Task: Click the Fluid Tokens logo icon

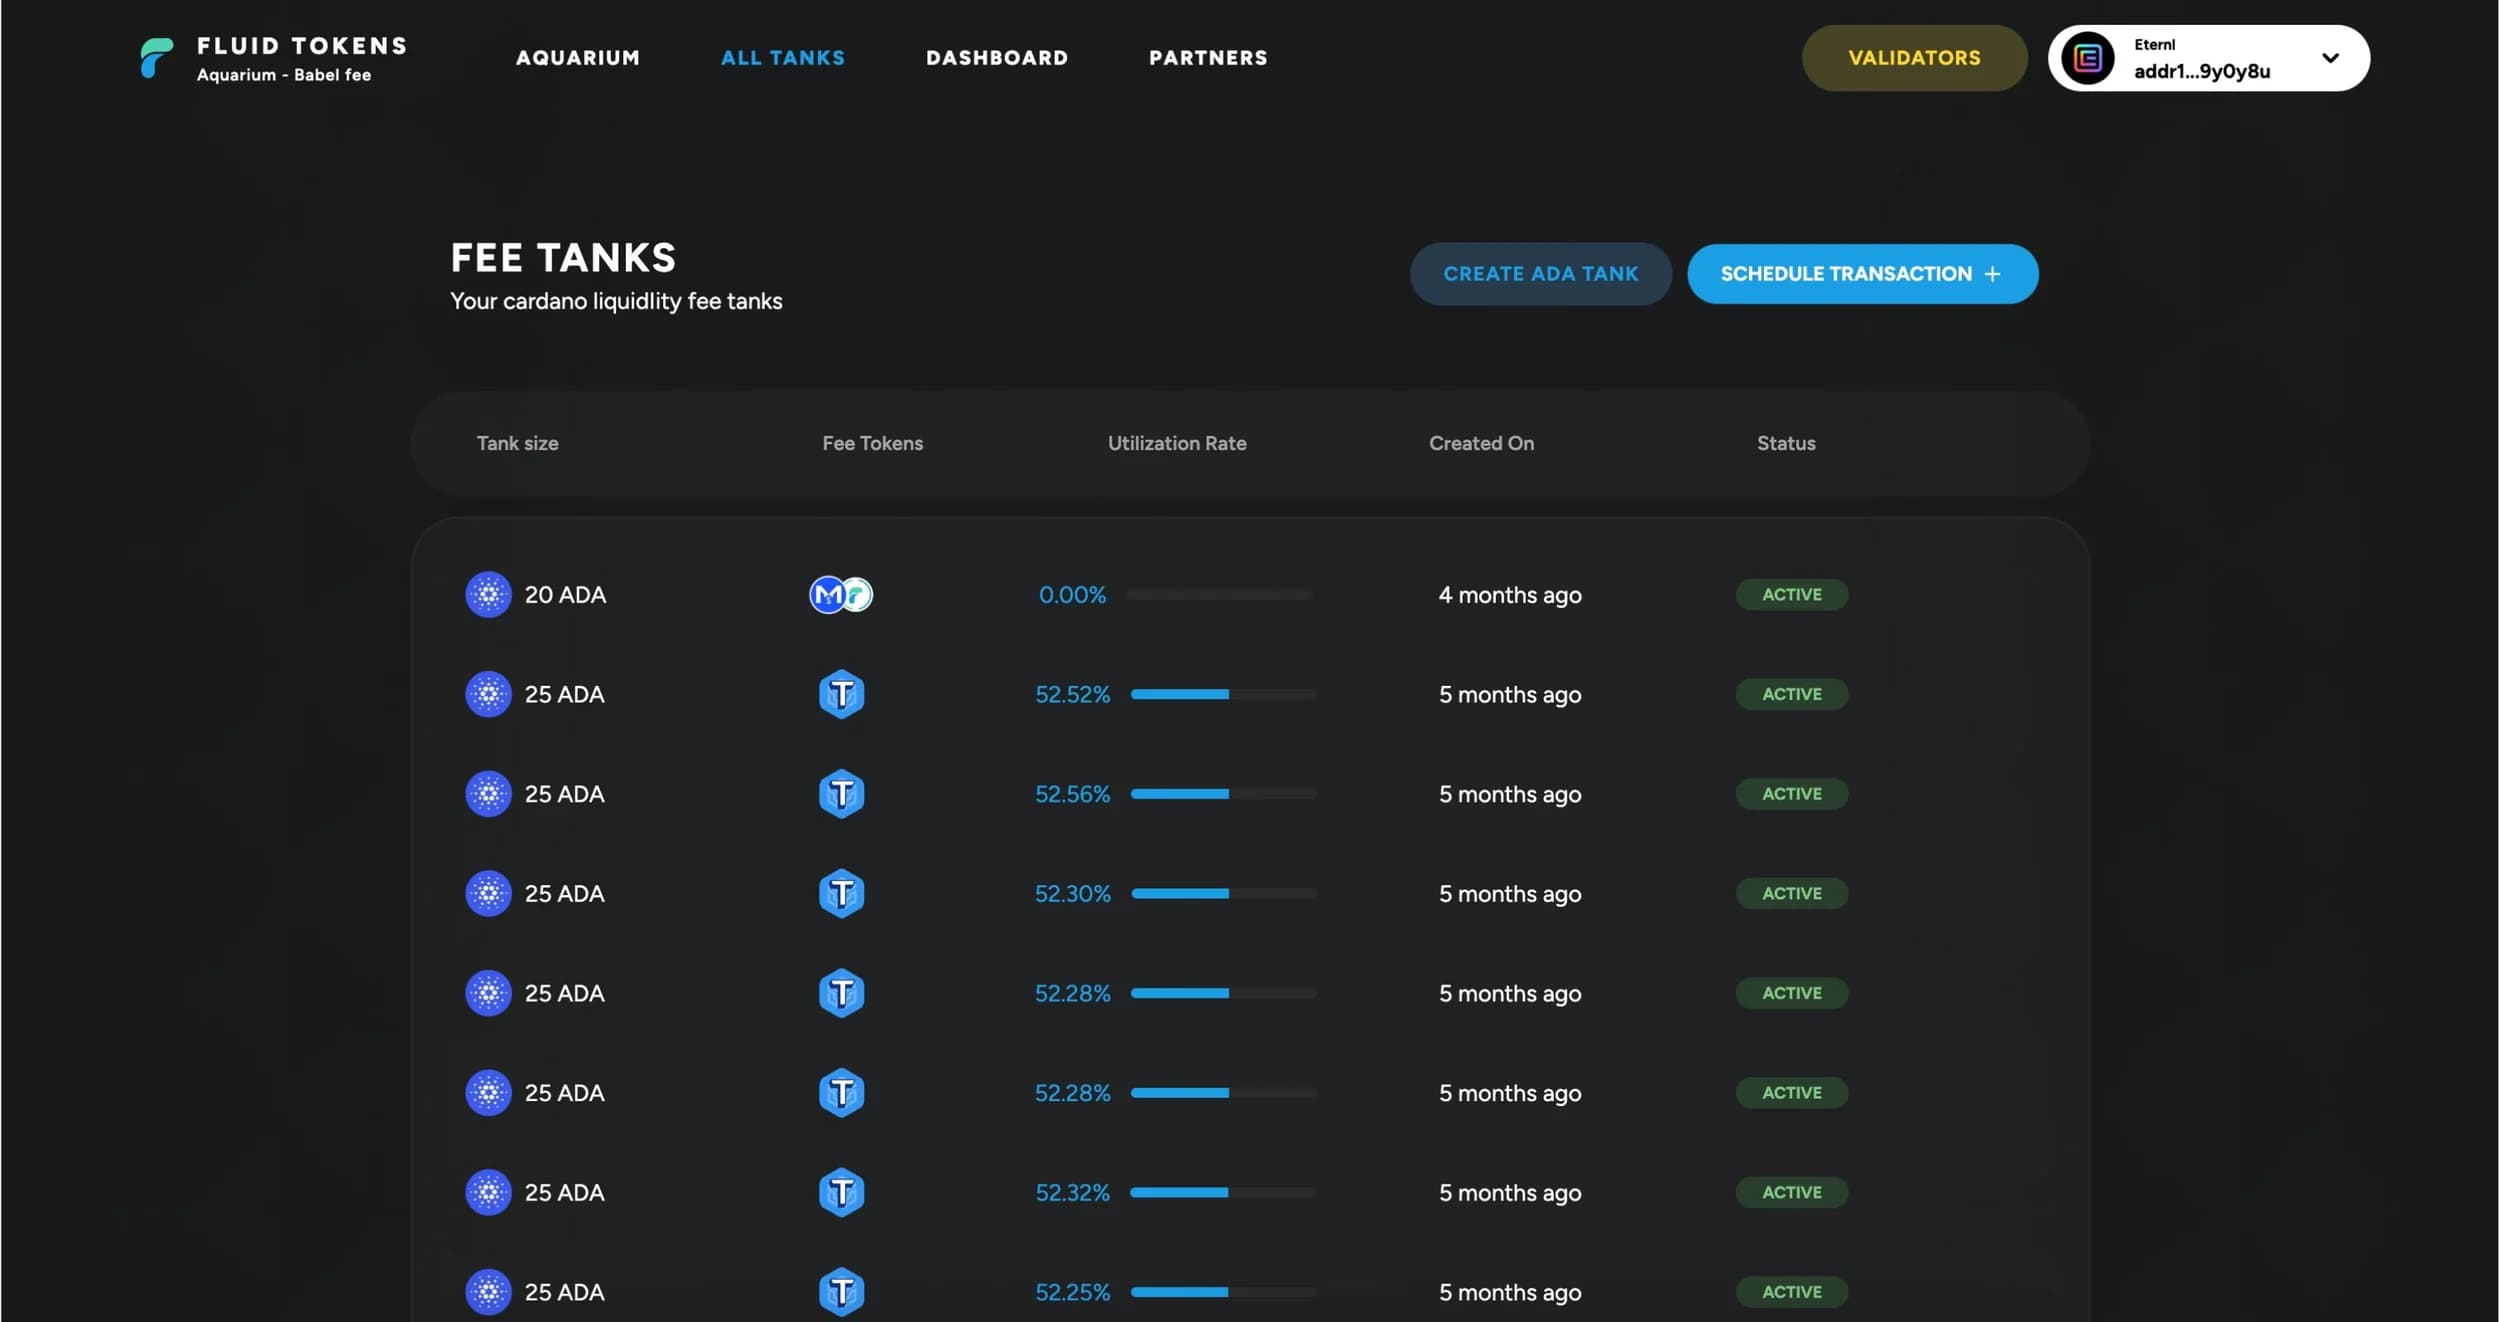Action: (x=156, y=58)
